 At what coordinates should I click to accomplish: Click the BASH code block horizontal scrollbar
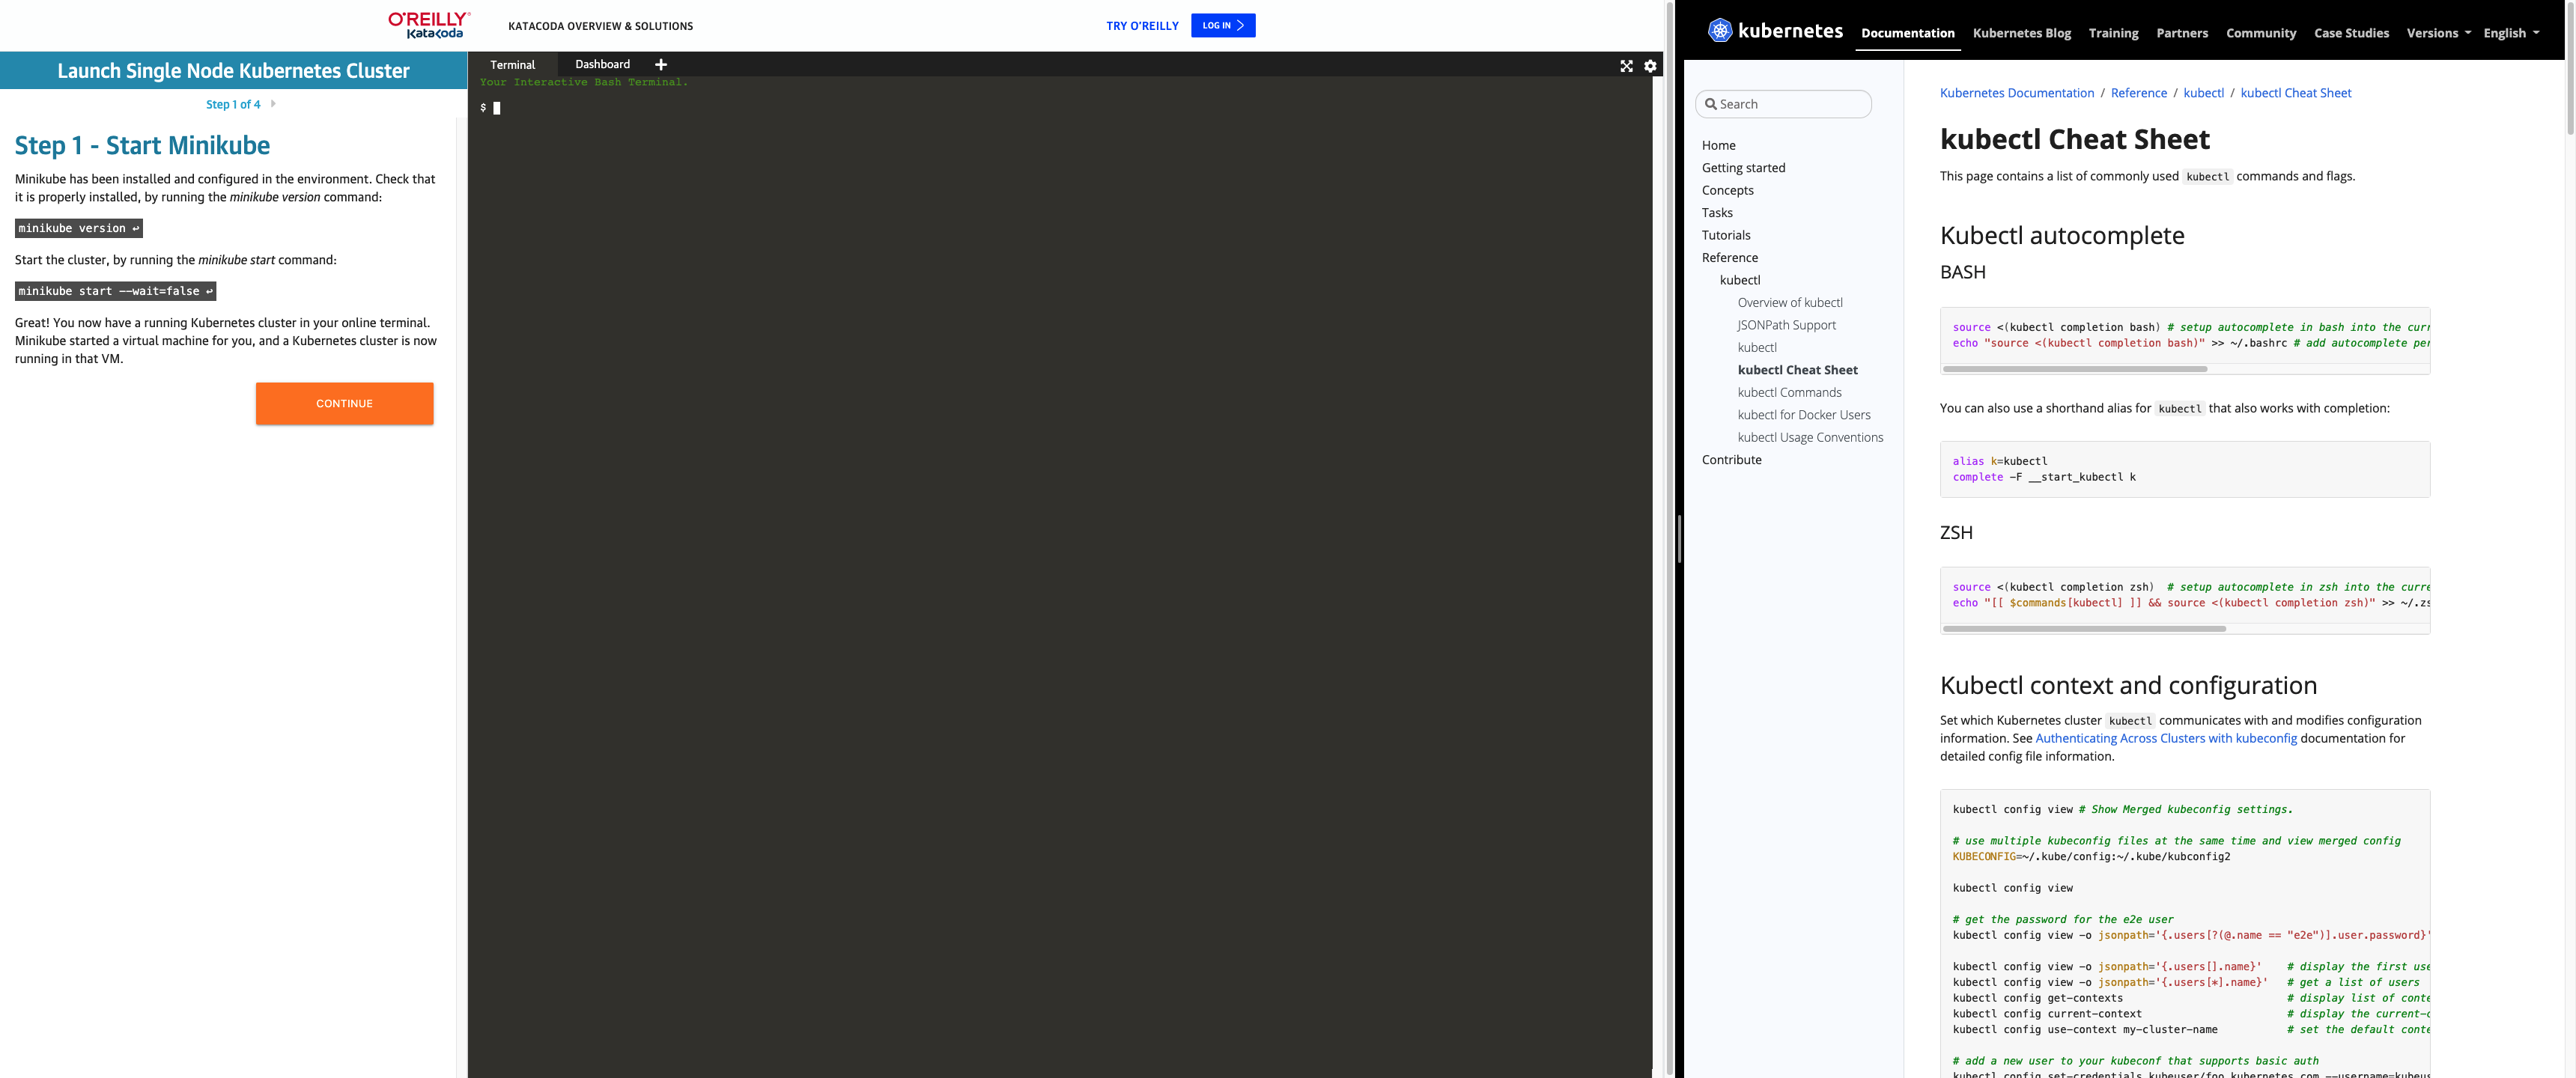tap(2075, 369)
